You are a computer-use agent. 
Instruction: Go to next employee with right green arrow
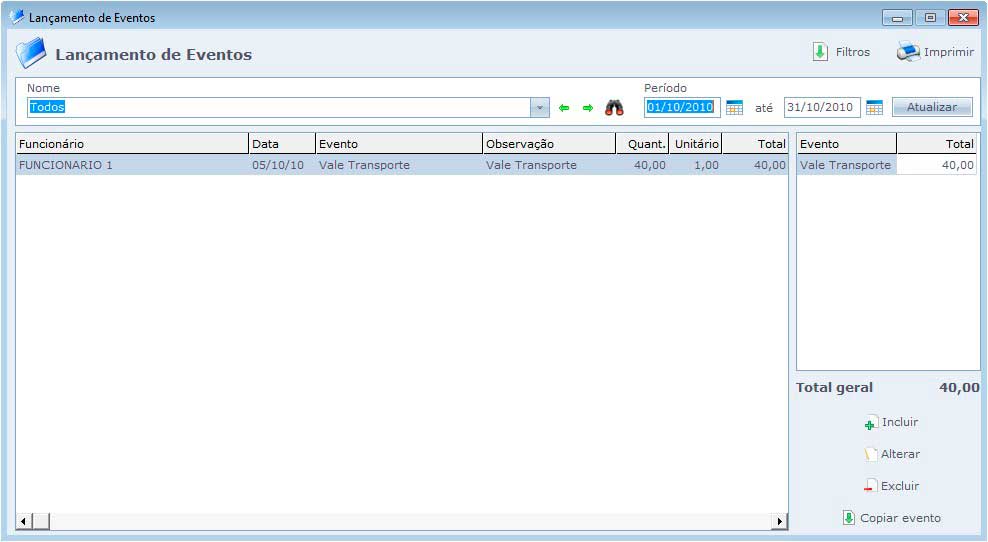pos(588,108)
